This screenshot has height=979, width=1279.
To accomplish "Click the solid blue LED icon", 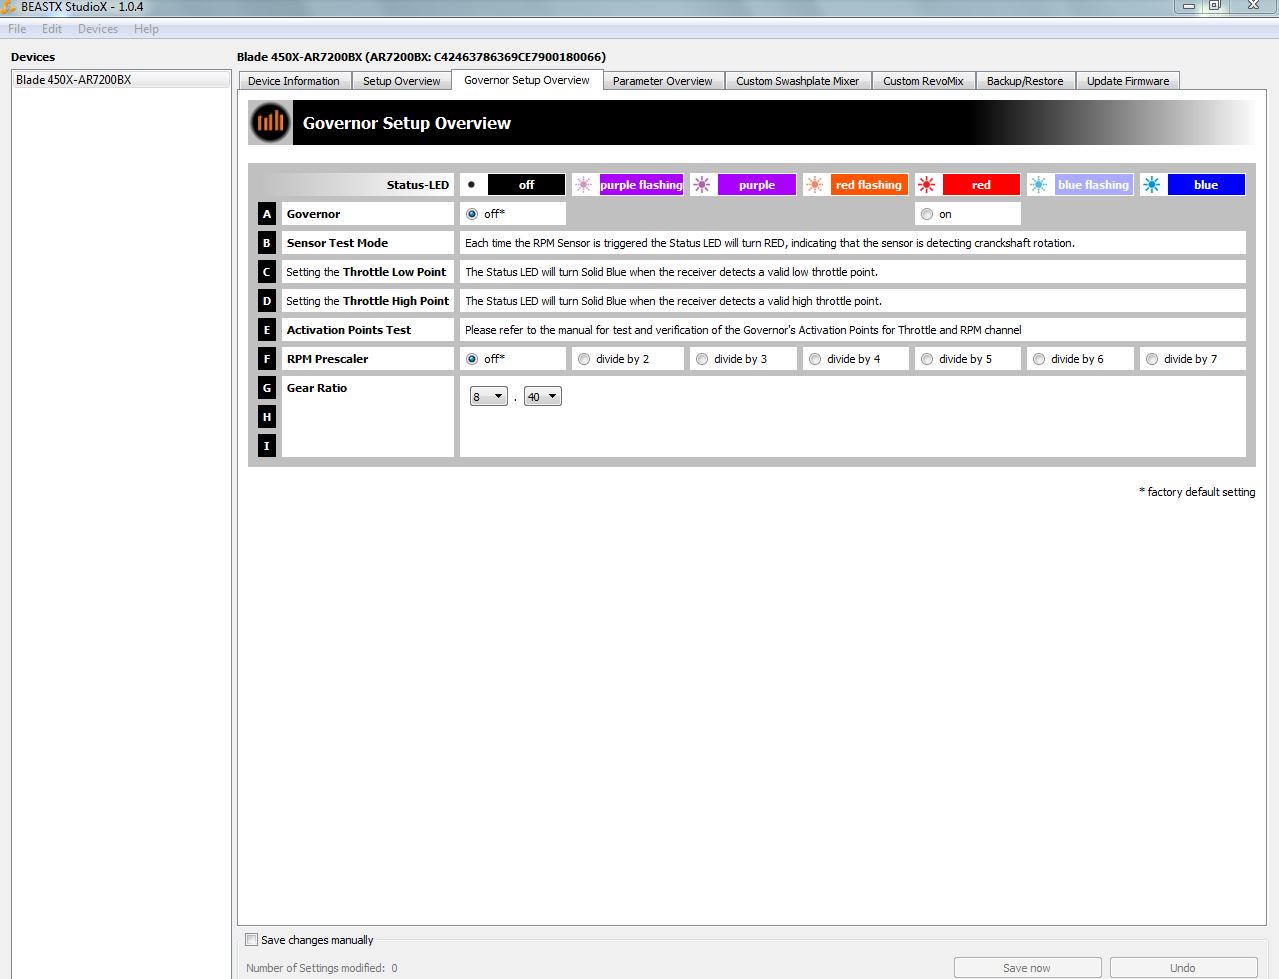I will point(1152,185).
